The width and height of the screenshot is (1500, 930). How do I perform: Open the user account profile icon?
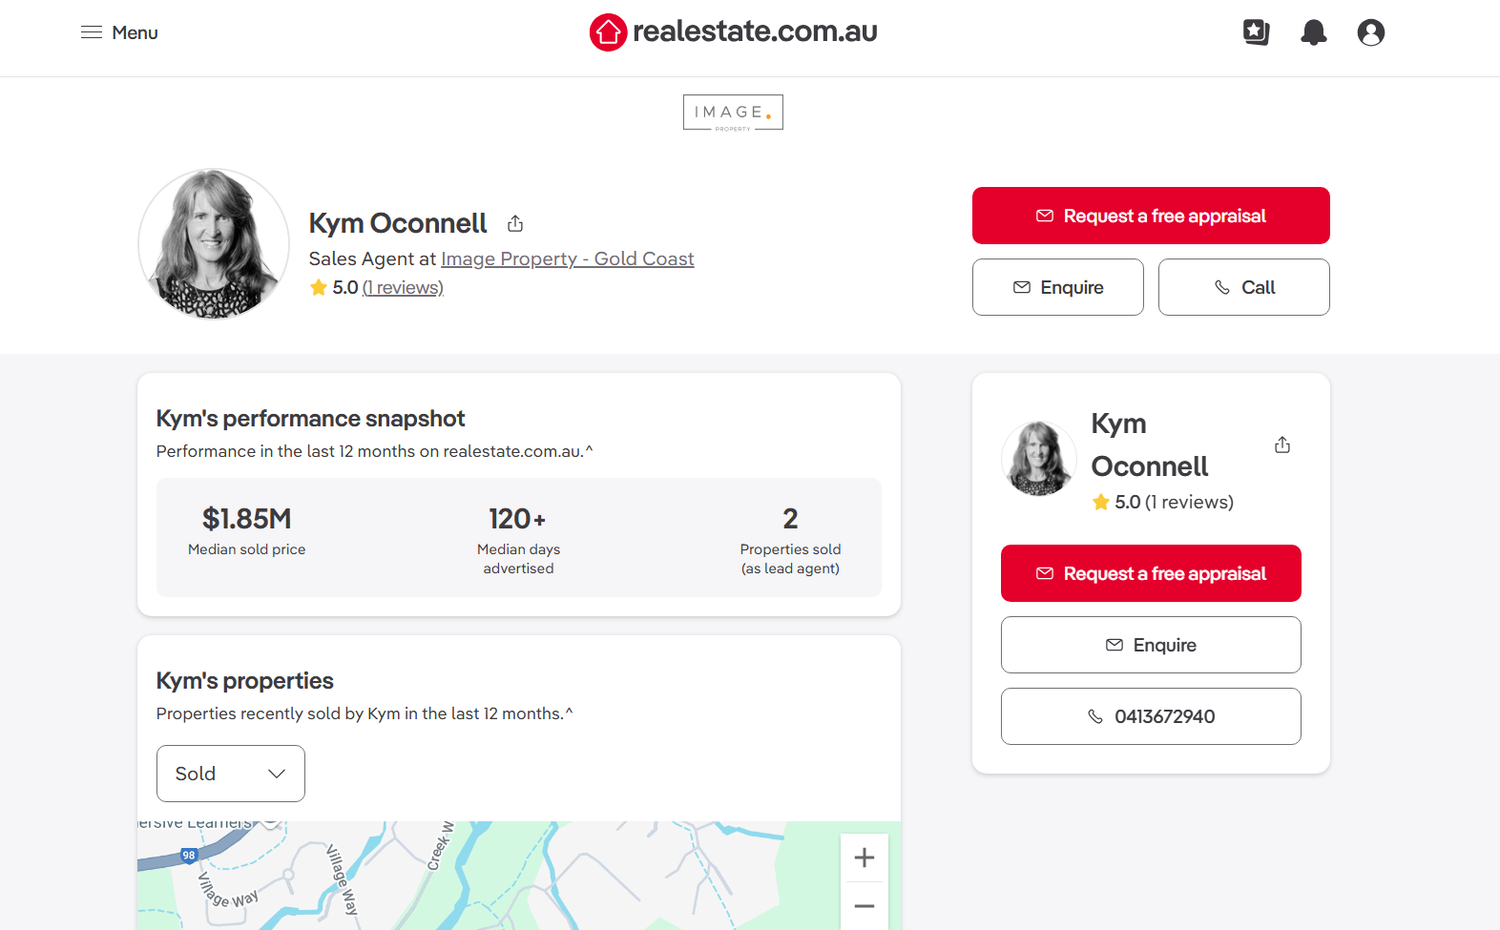pos(1370,32)
